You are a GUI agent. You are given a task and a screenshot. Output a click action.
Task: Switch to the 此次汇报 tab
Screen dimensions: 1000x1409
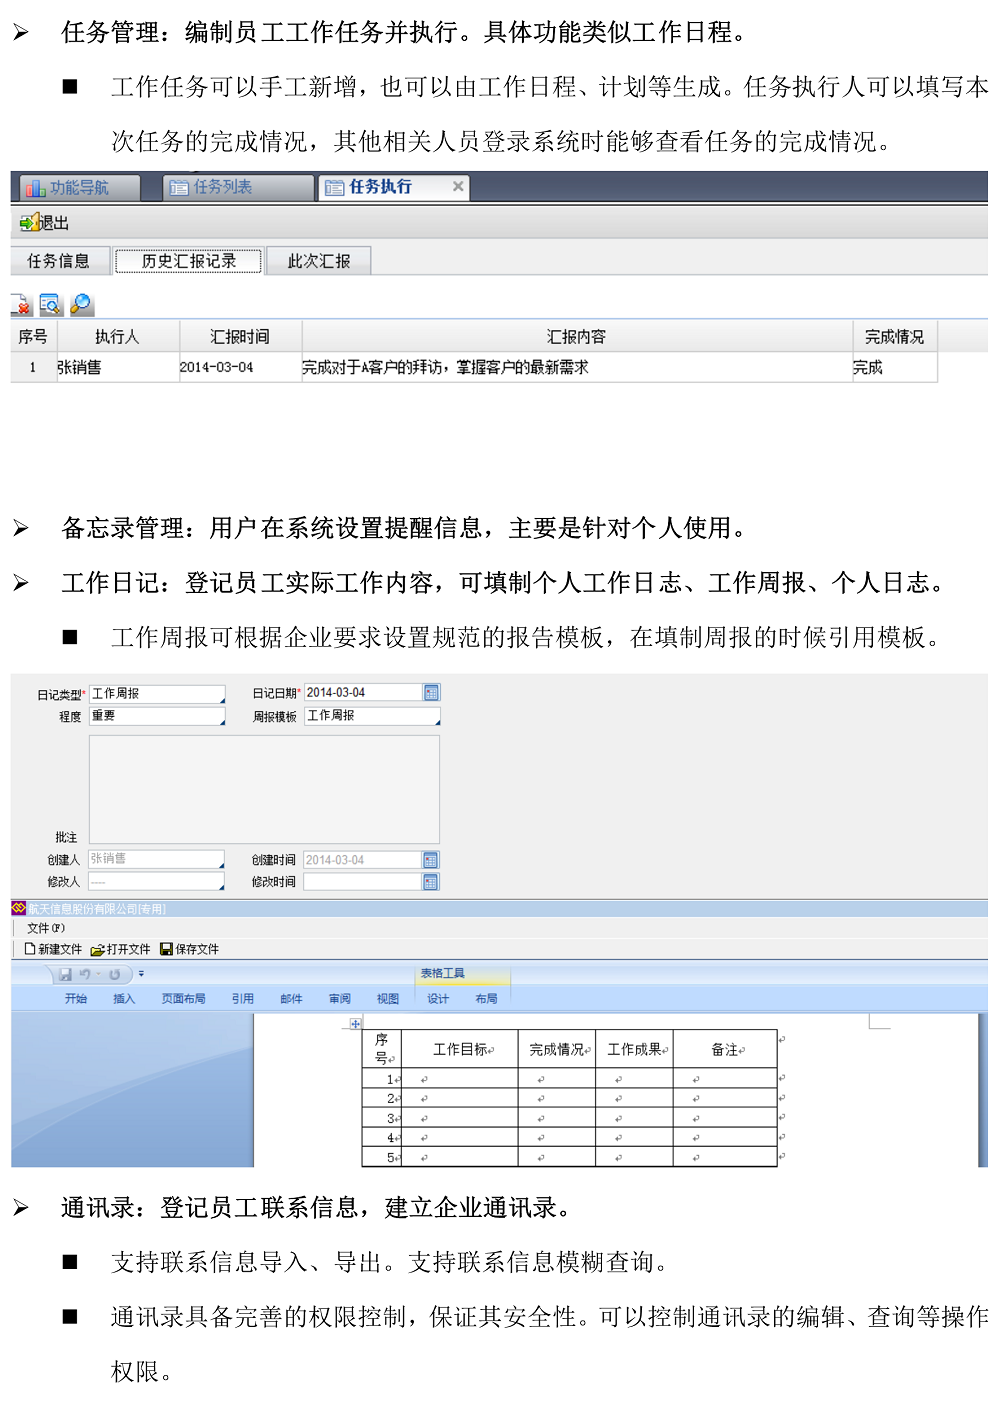coord(319,261)
